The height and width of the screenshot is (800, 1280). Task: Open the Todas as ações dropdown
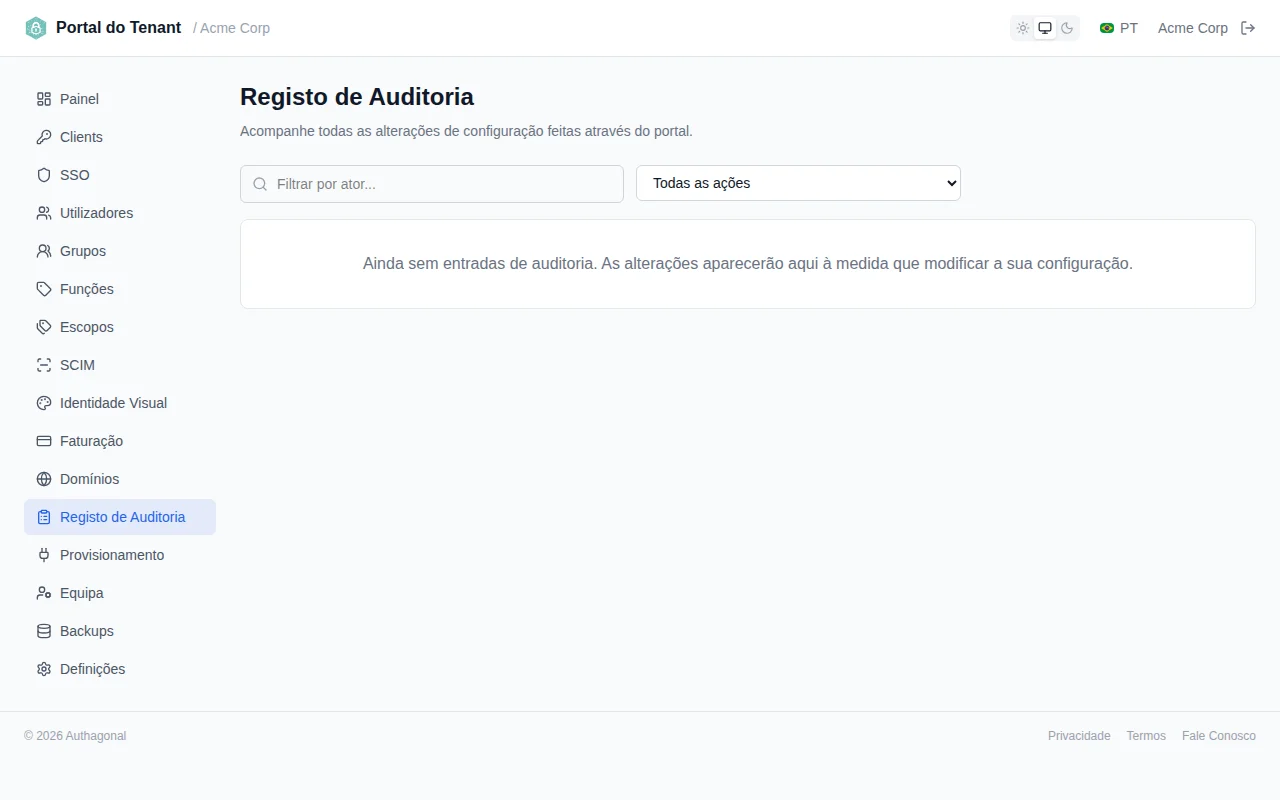[x=798, y=183]
